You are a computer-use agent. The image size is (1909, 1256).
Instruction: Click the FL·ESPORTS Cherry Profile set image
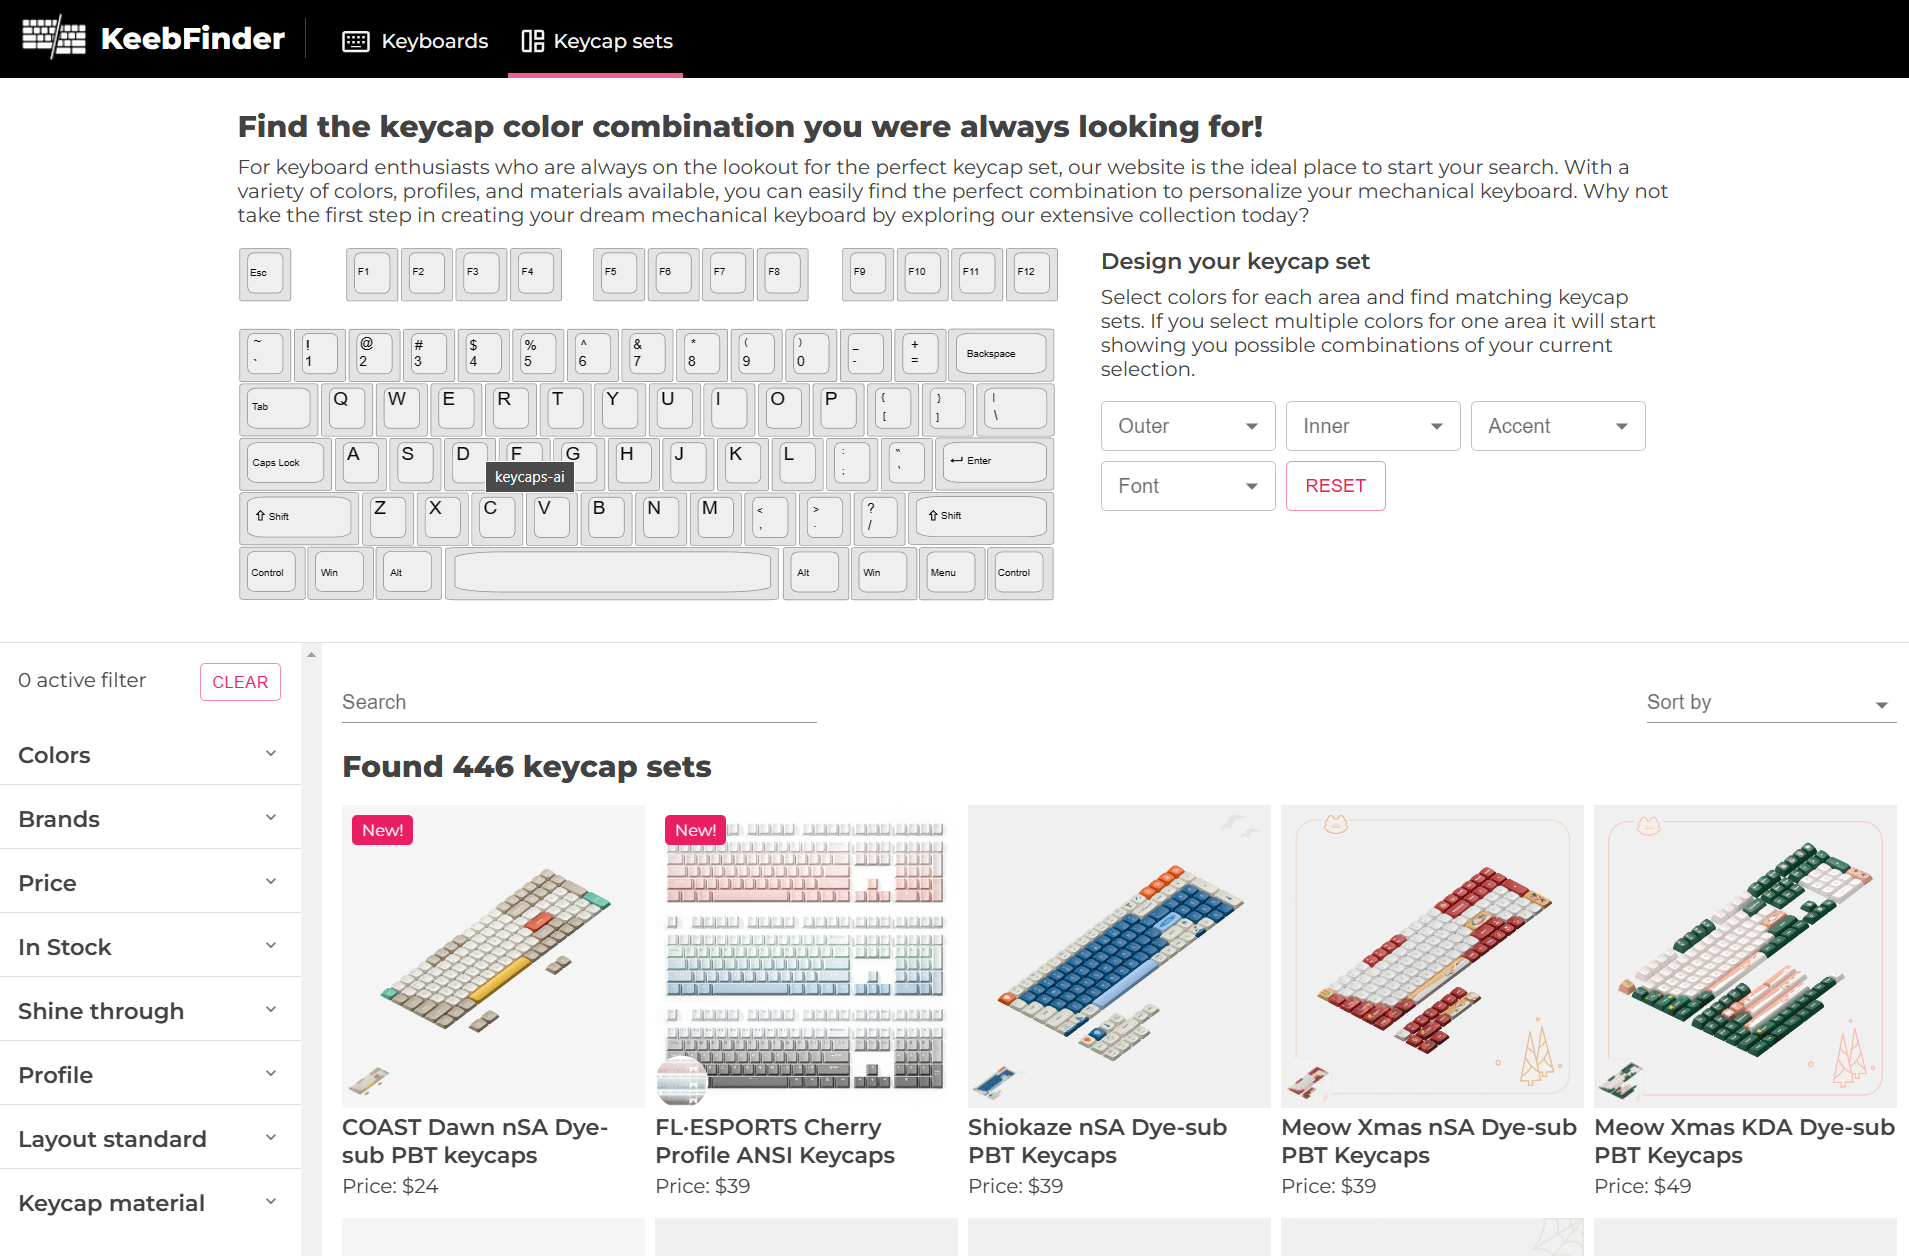pos(806,956)
